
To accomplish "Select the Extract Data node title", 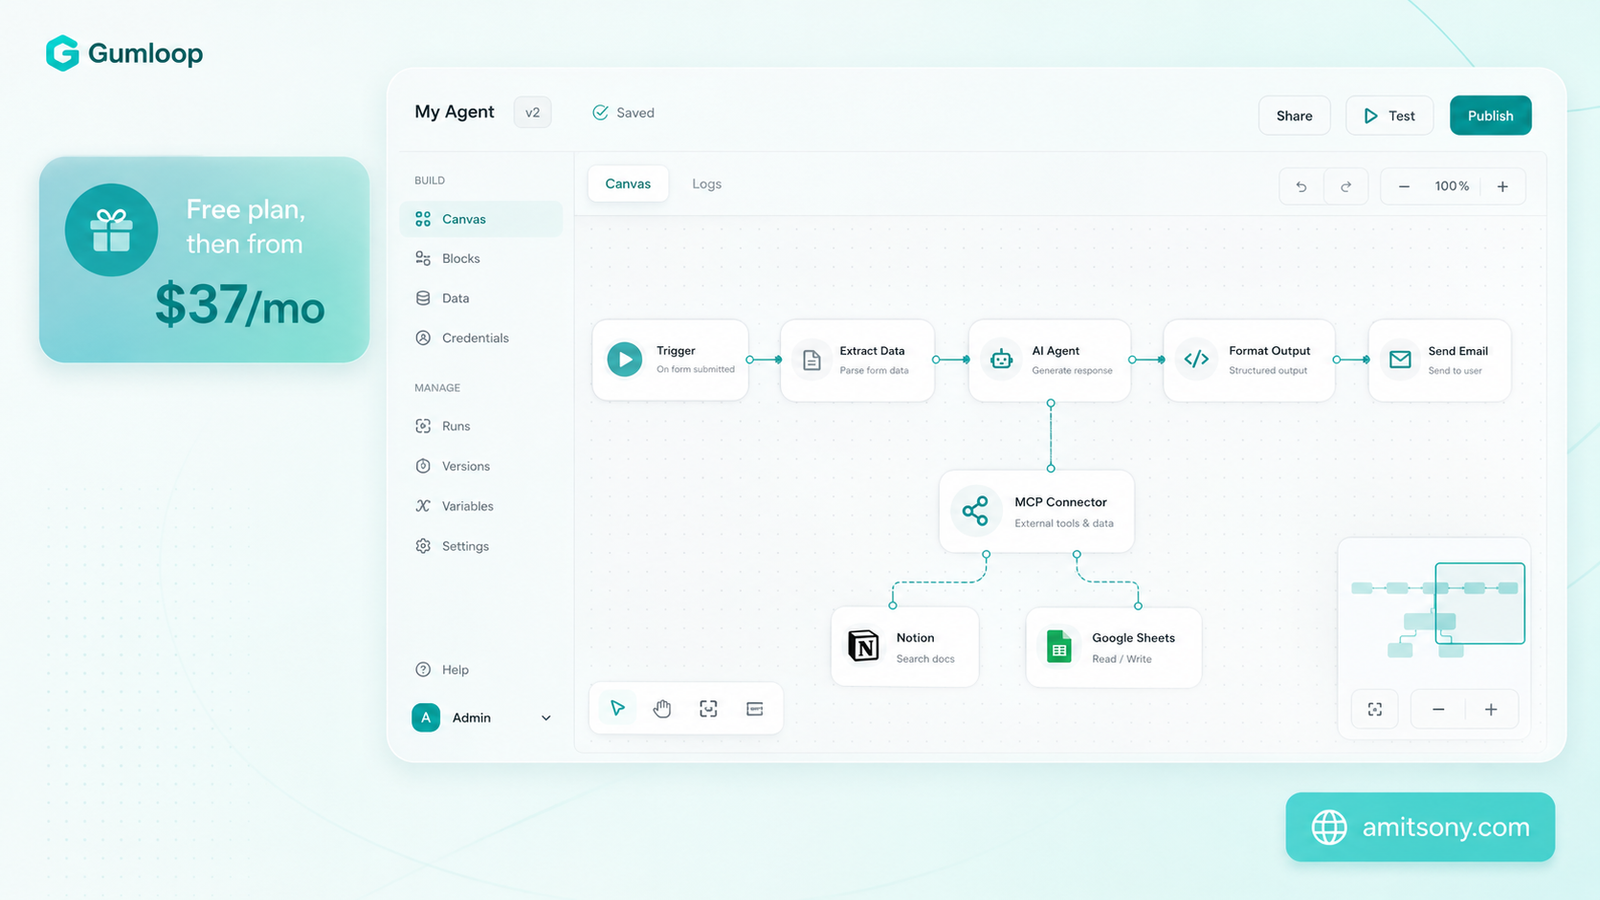I will click(872, 351).
